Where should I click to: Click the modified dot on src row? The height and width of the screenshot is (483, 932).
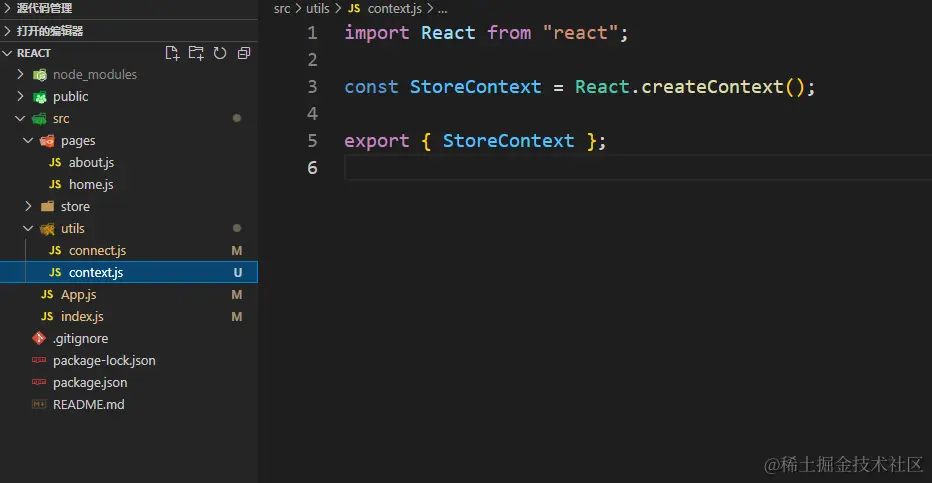237,118
